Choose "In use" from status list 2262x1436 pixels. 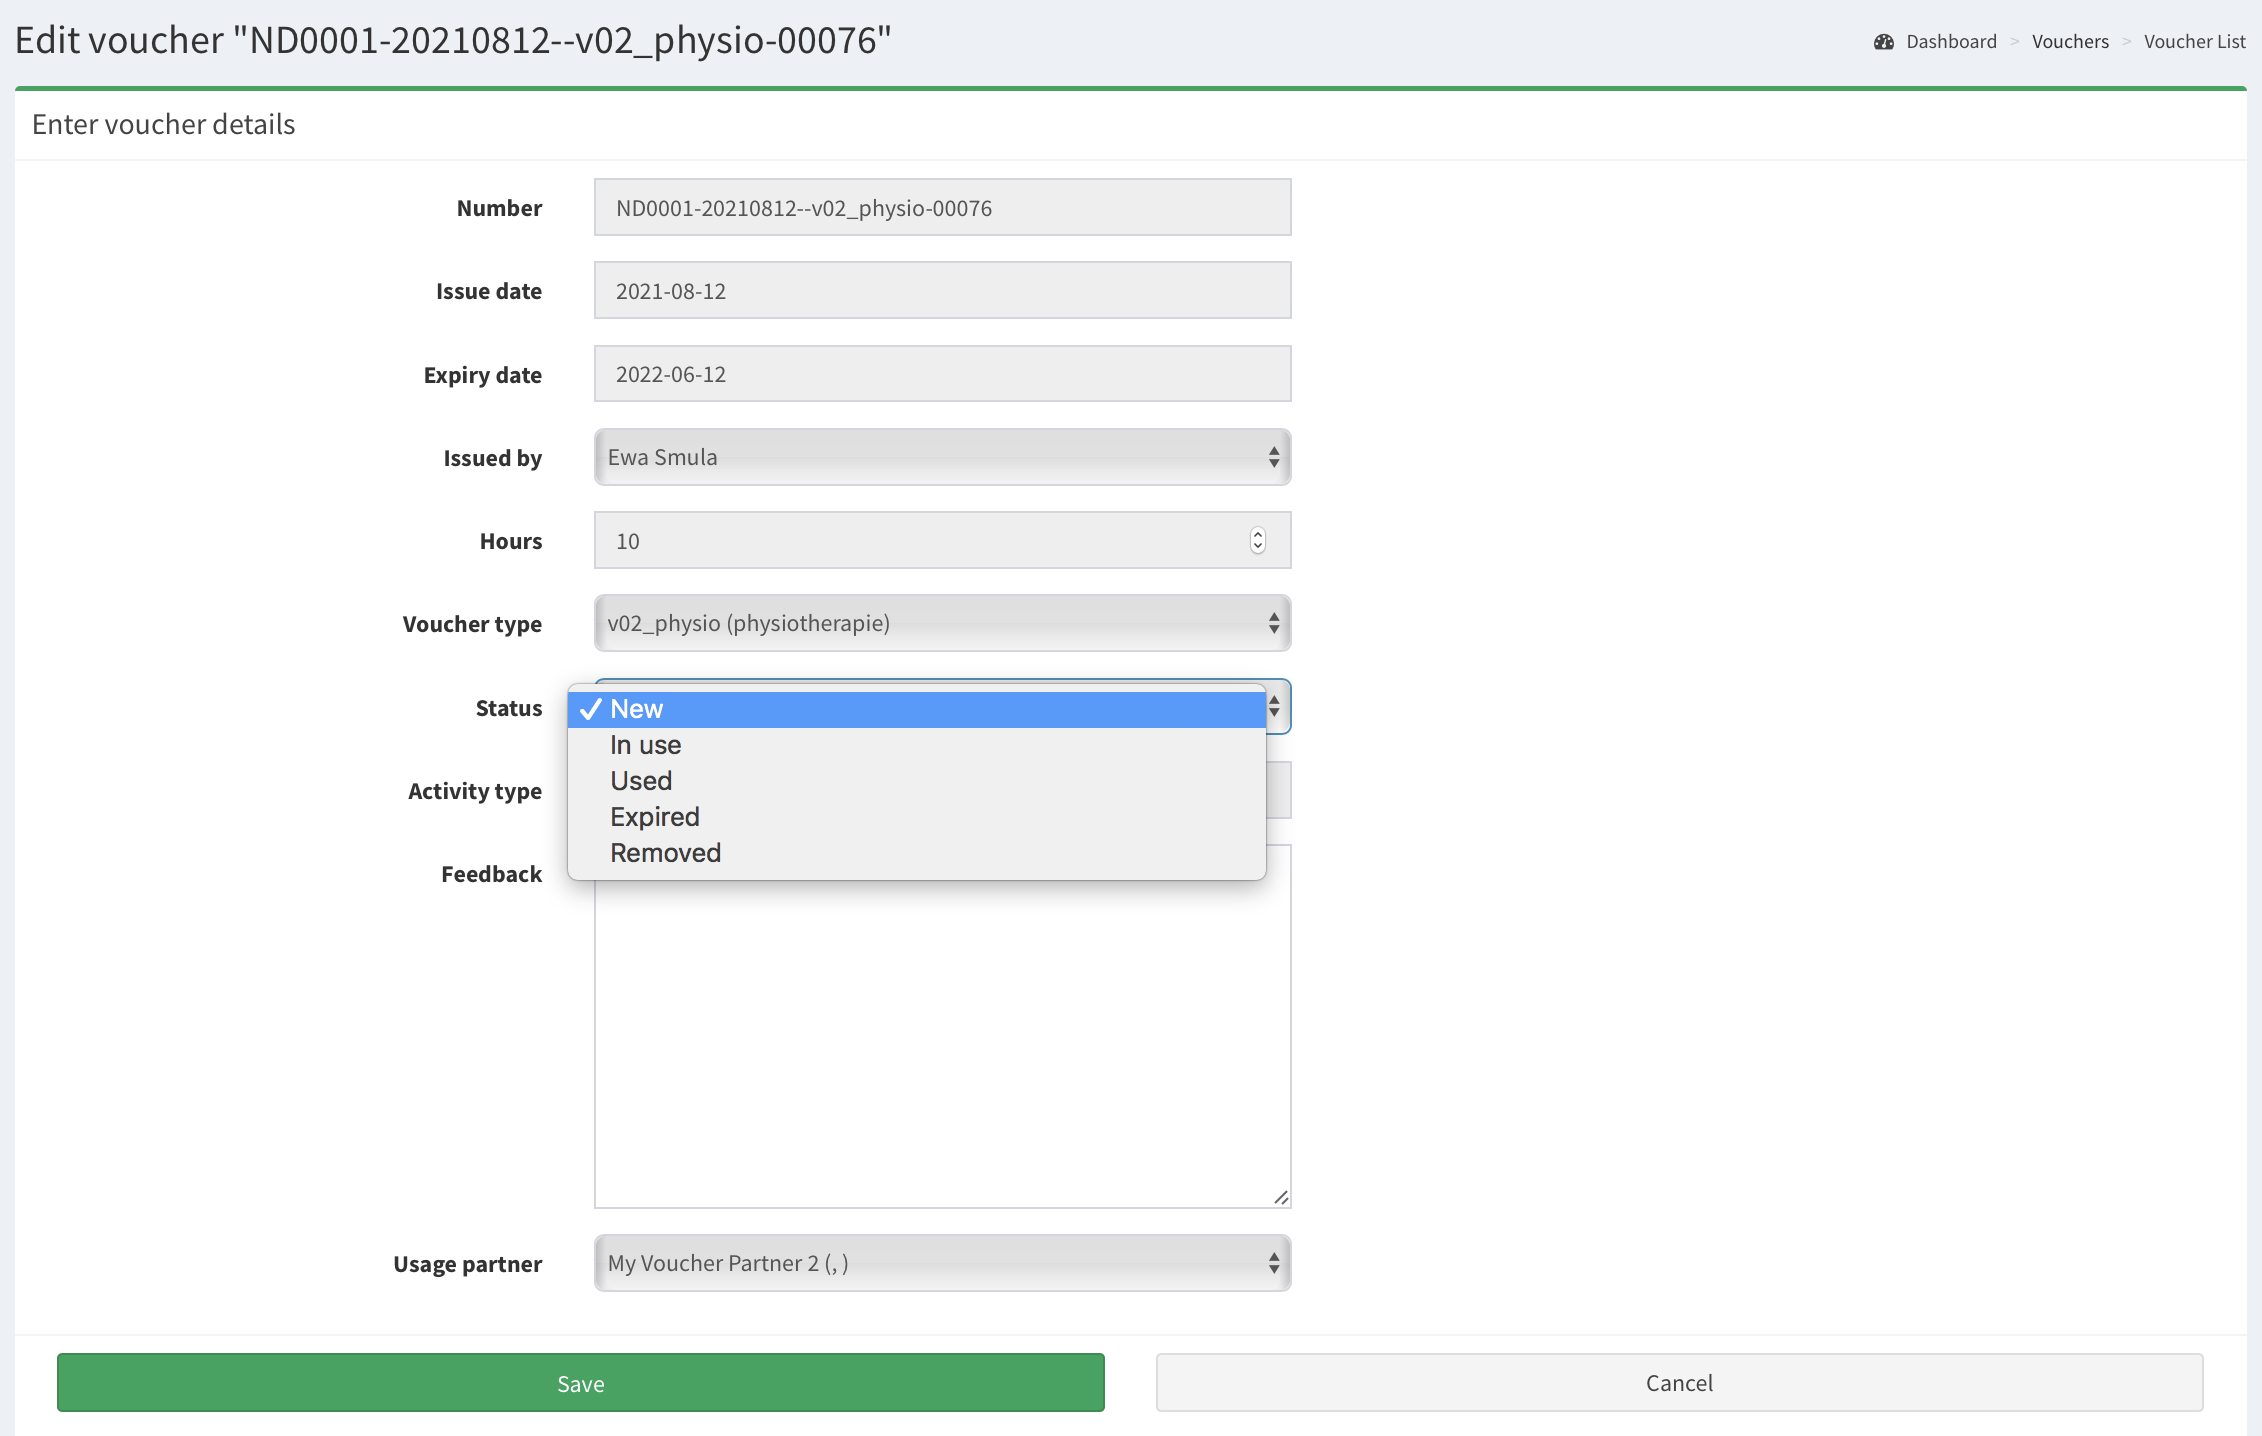(x=646, y=745)
